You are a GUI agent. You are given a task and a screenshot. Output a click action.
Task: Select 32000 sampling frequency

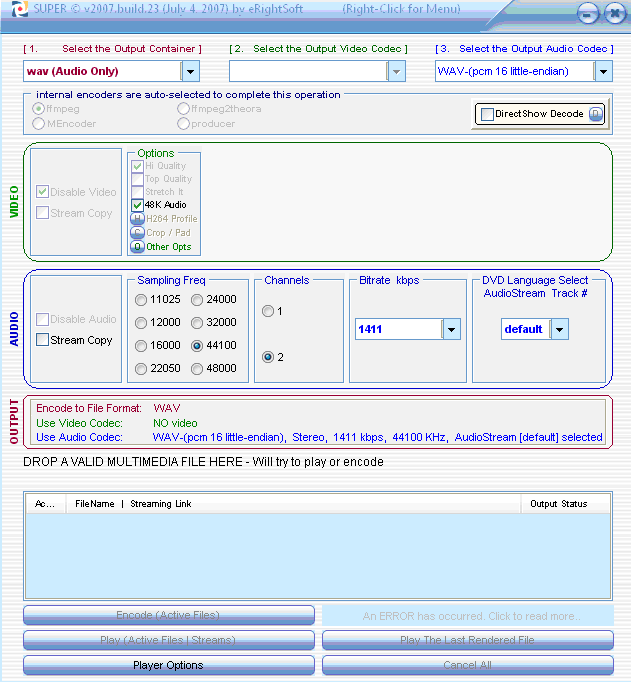197,323
